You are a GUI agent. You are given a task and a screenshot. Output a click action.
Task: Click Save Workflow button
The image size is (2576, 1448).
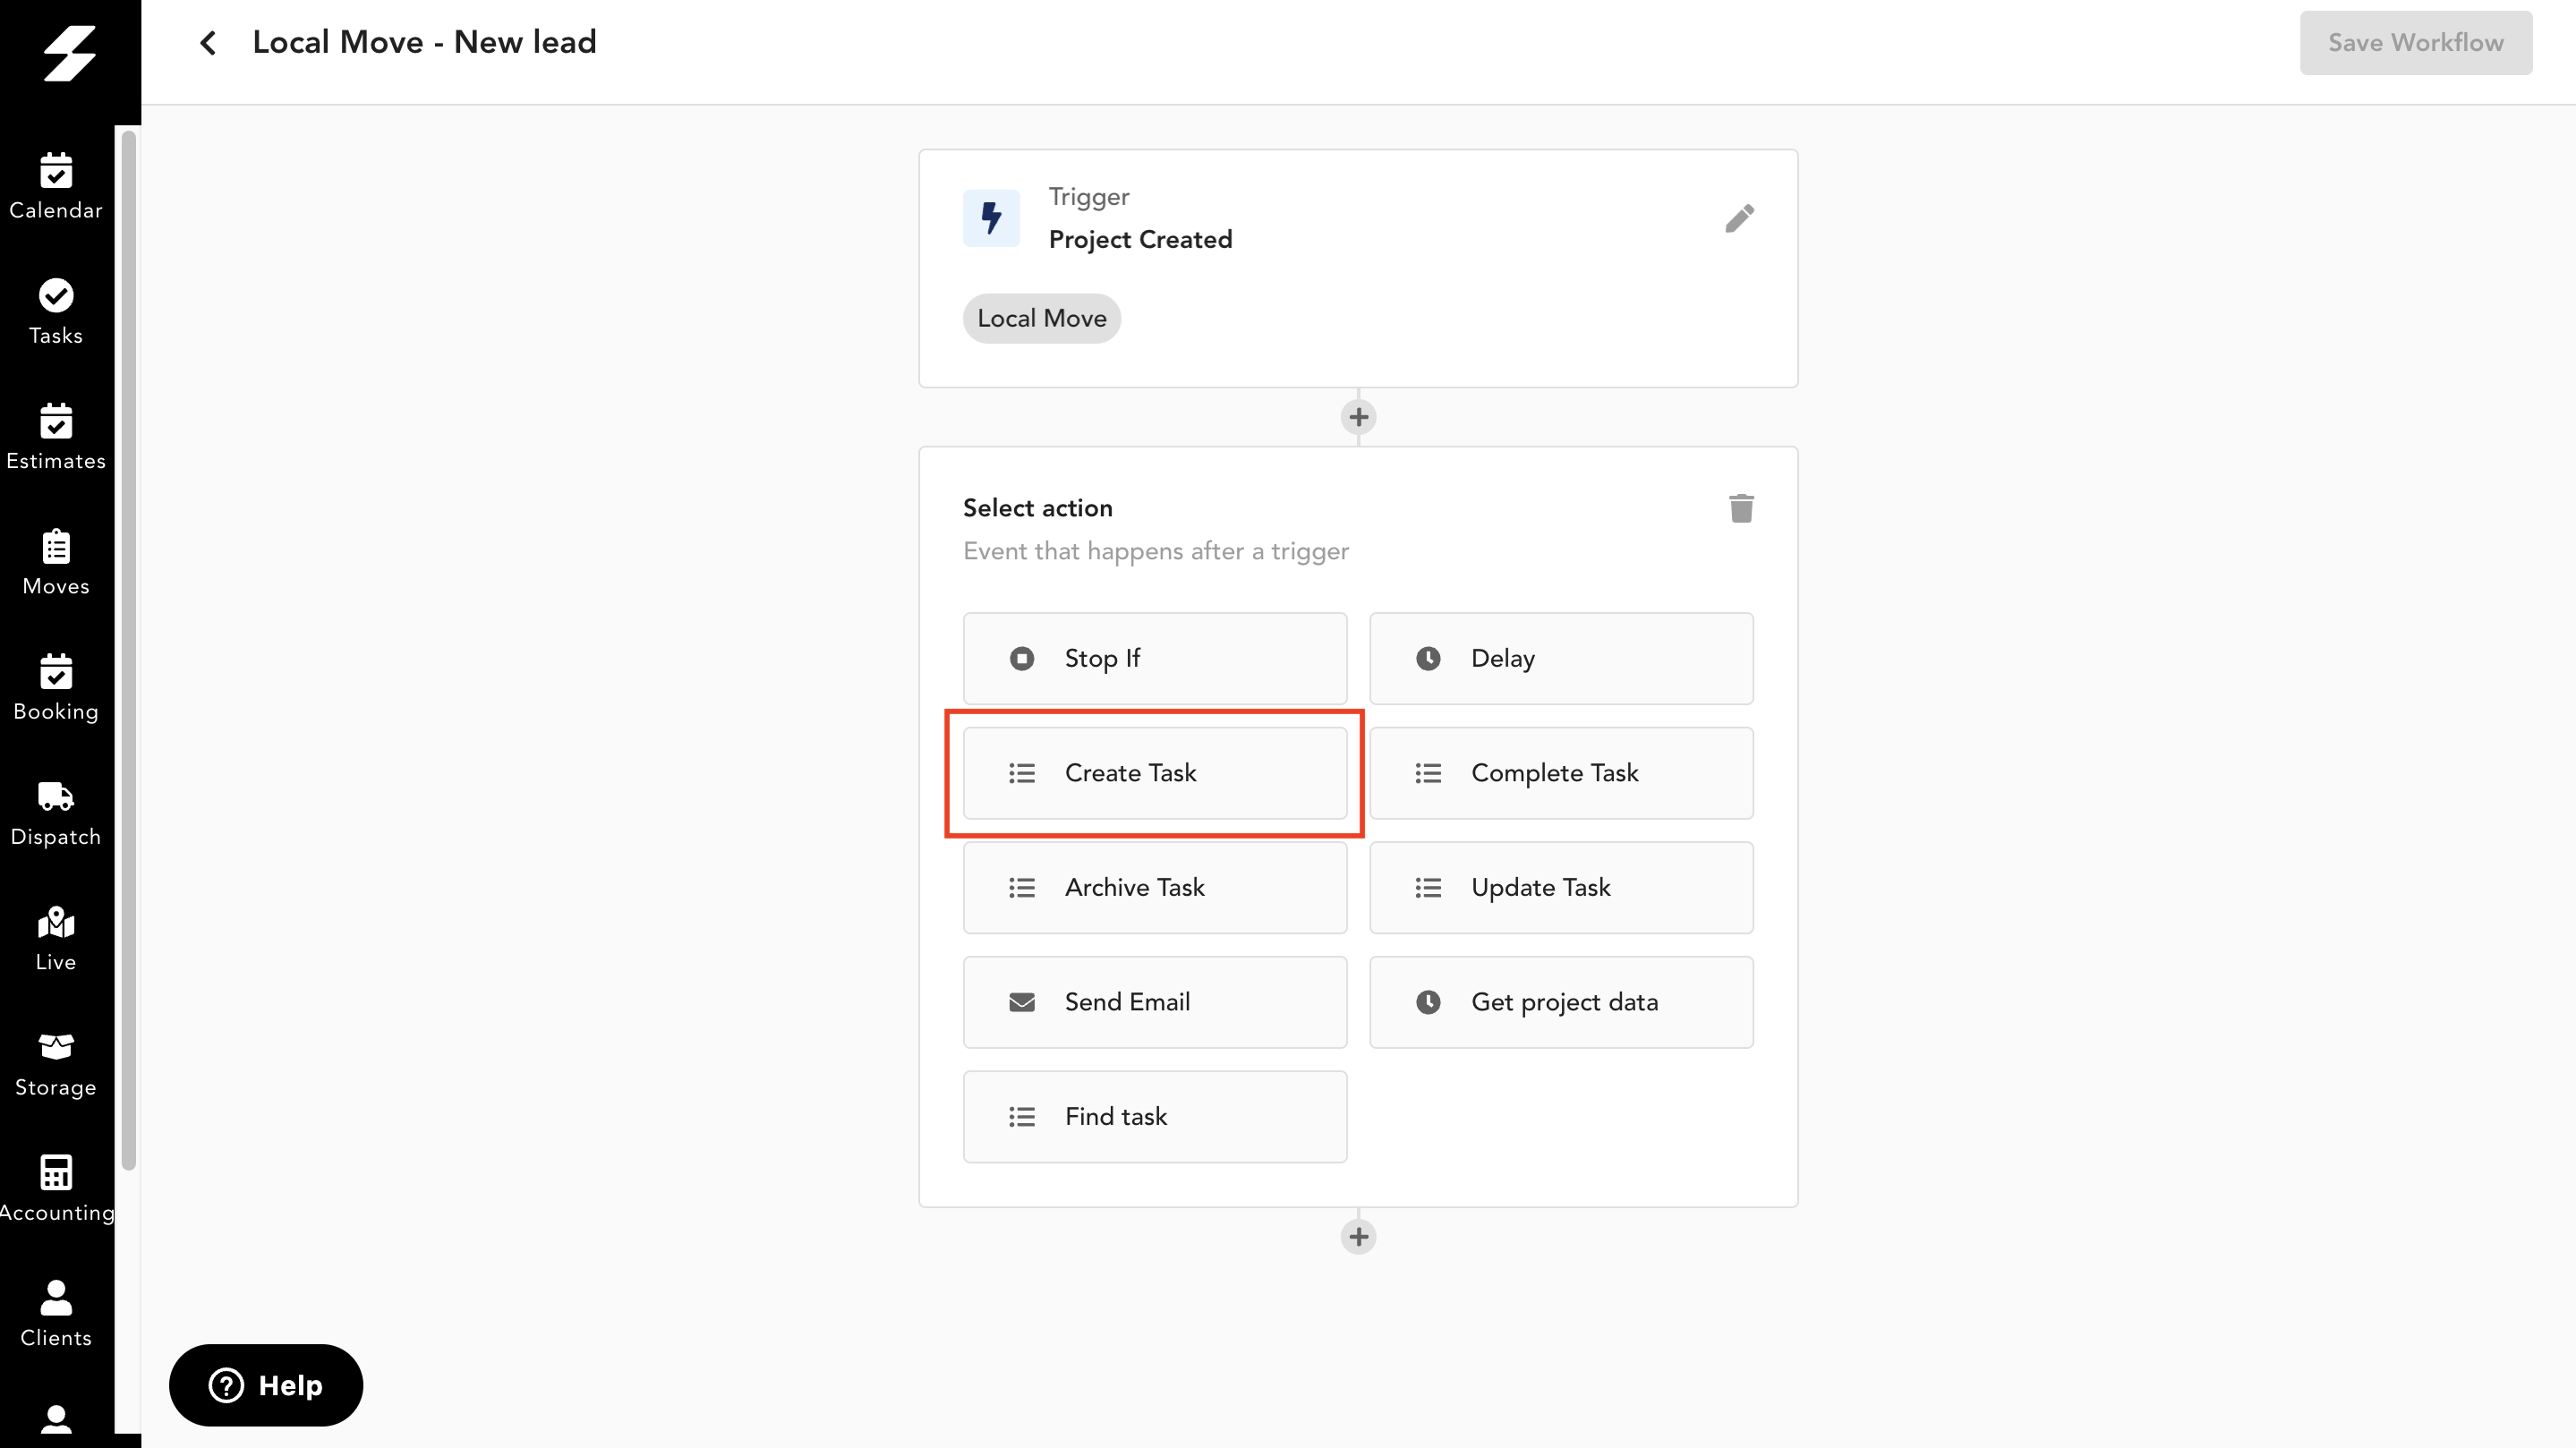[2417, 42]
